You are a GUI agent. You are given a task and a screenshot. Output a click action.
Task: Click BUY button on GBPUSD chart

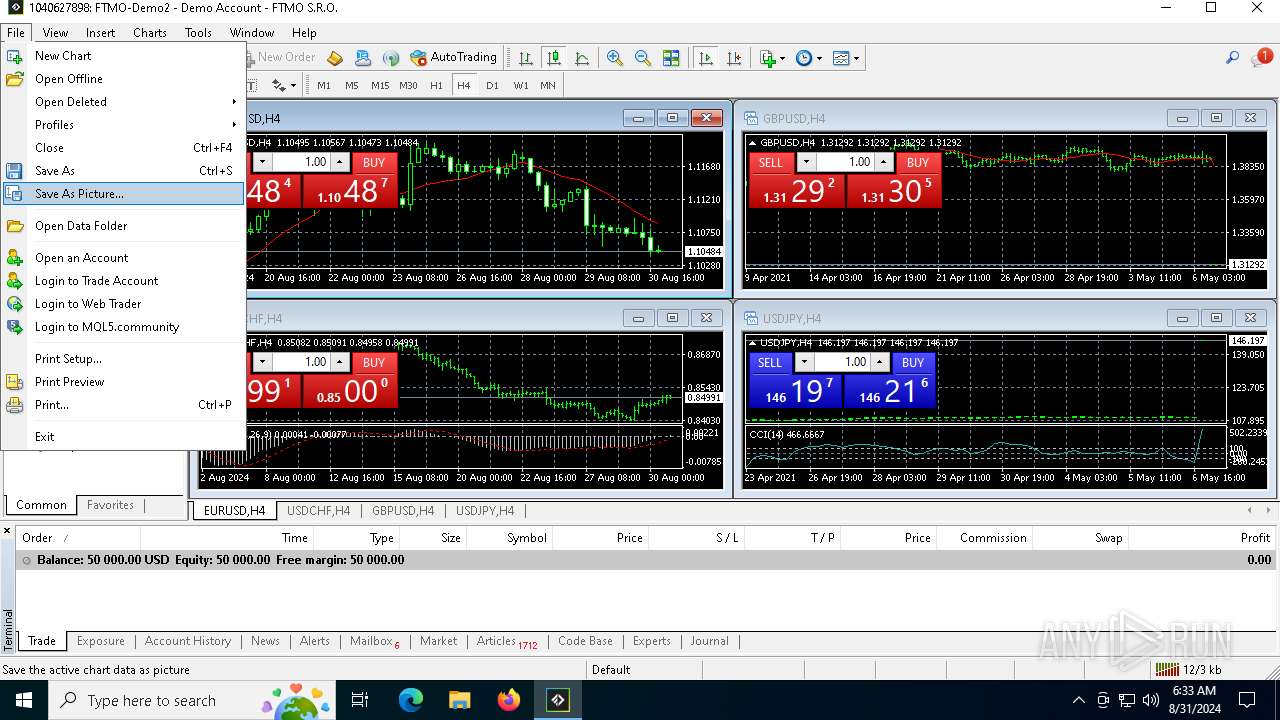pos(918,162)
